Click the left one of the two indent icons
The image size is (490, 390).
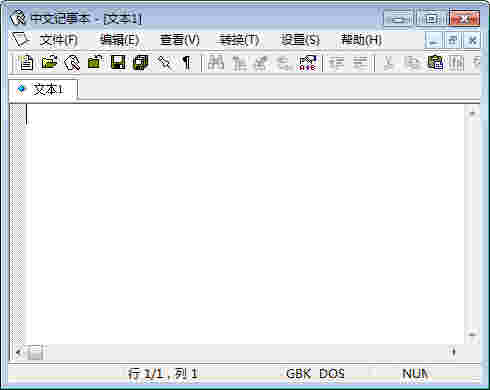[x=336, y=63]
